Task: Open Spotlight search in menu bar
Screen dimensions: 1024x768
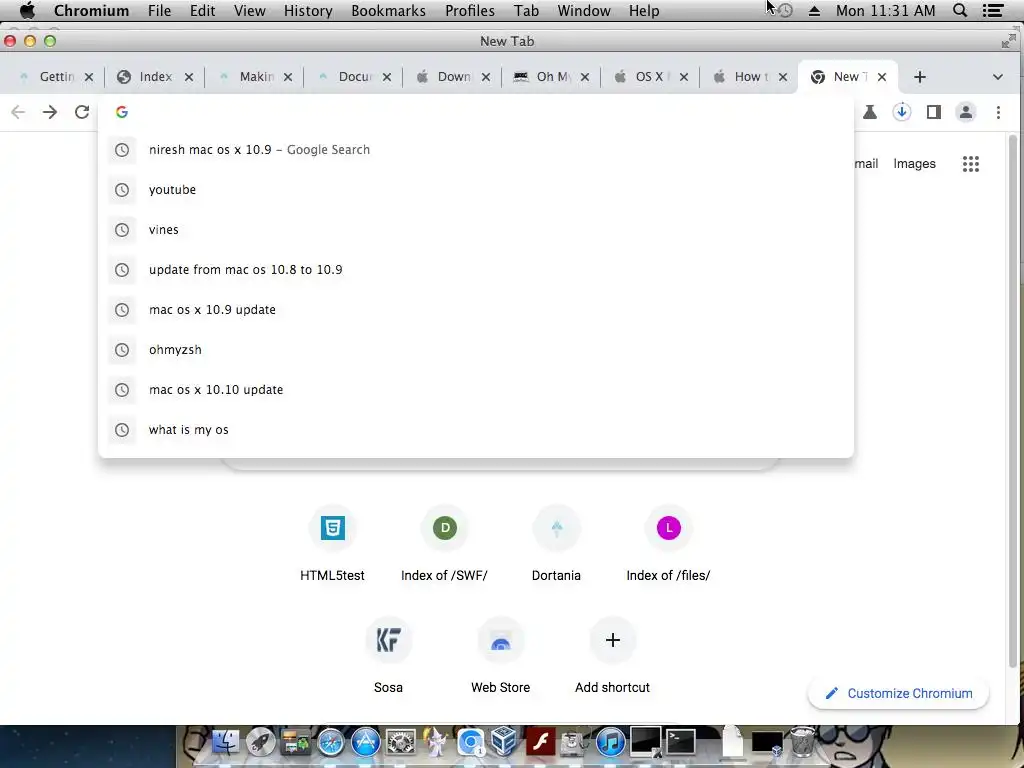Action: (960, 10)
